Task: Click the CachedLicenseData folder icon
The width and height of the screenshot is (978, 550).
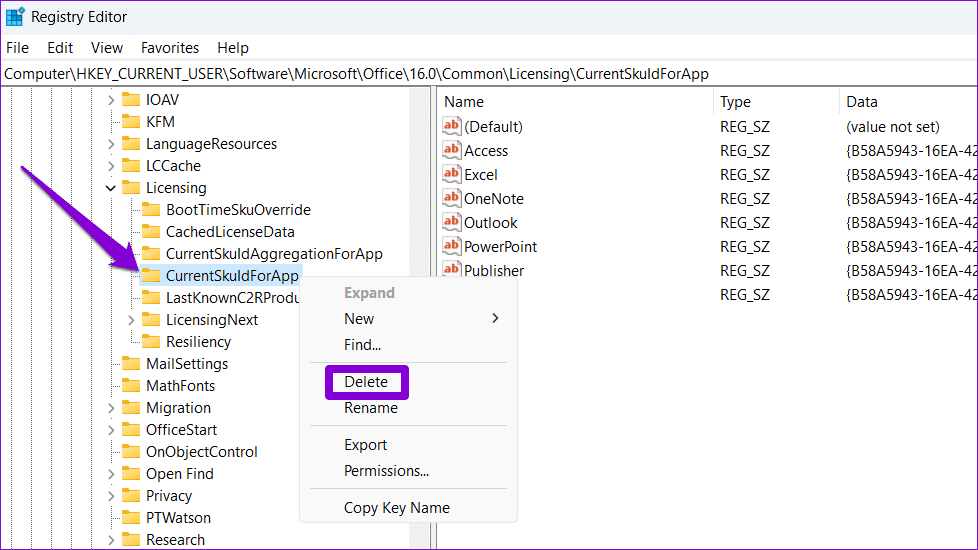Action: point(151,232)
